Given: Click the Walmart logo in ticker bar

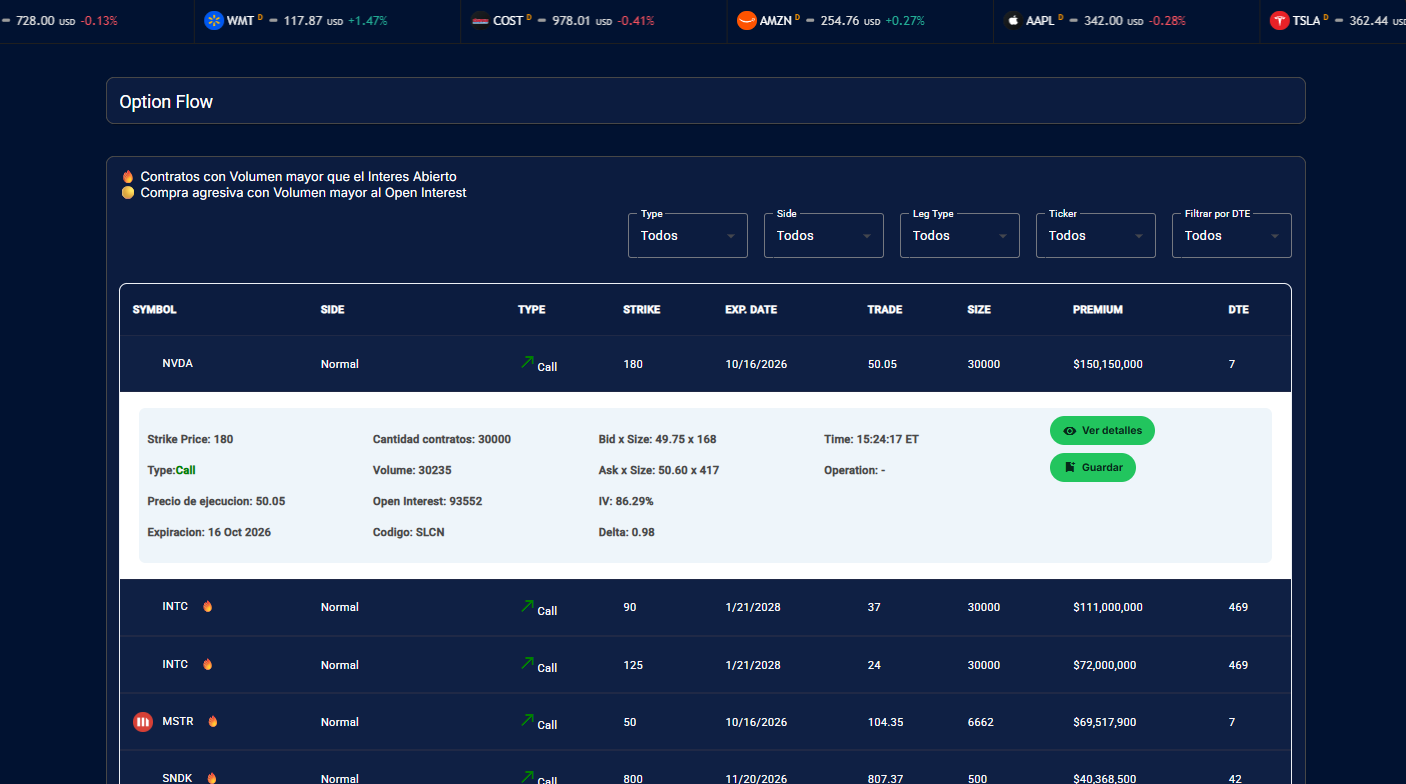Looking at the screenshot, I should click(x=213, y=20).
